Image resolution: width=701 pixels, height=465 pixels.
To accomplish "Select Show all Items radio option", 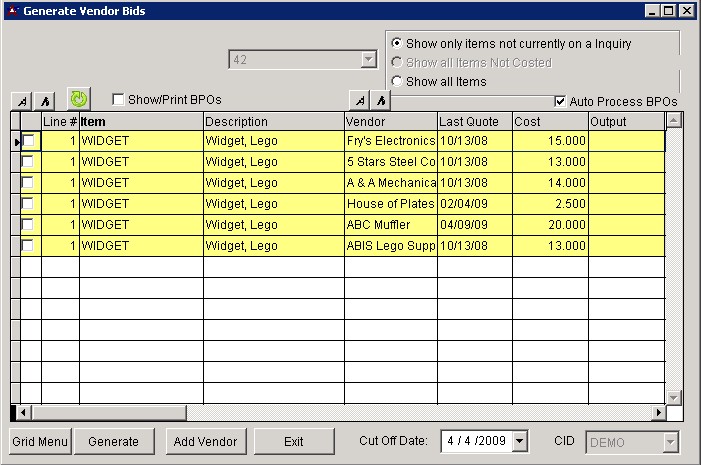I will pyautogui.click(x=397, y=81).
